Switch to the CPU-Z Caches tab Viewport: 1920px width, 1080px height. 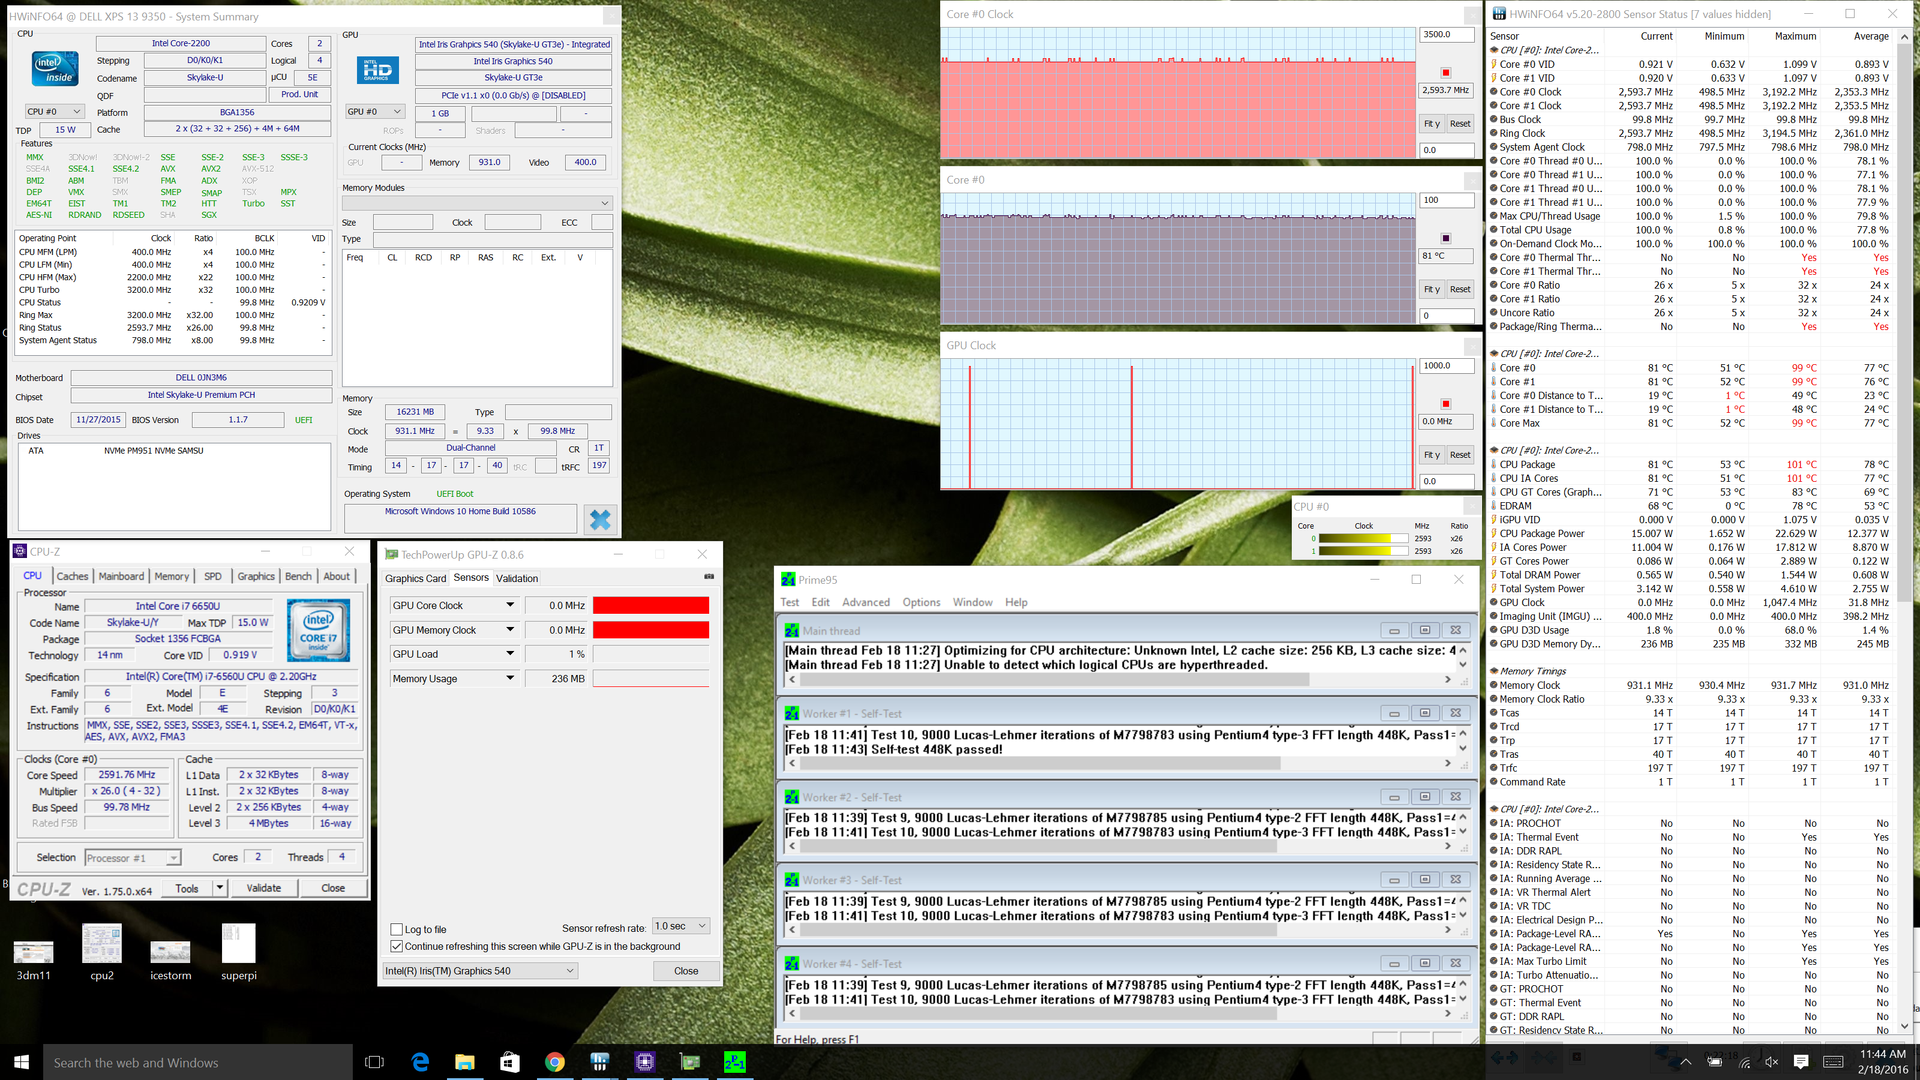pyautogui.click(x=72, y=576)
